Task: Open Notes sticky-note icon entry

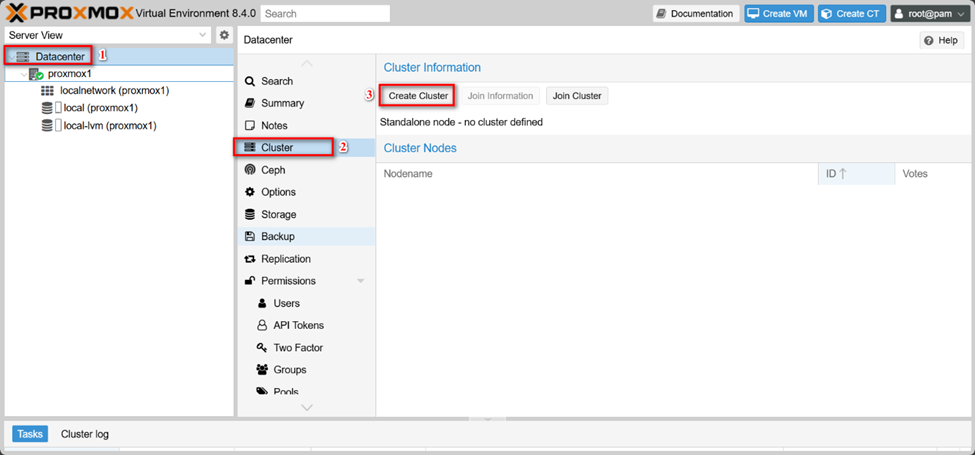Action: (251, 126)
